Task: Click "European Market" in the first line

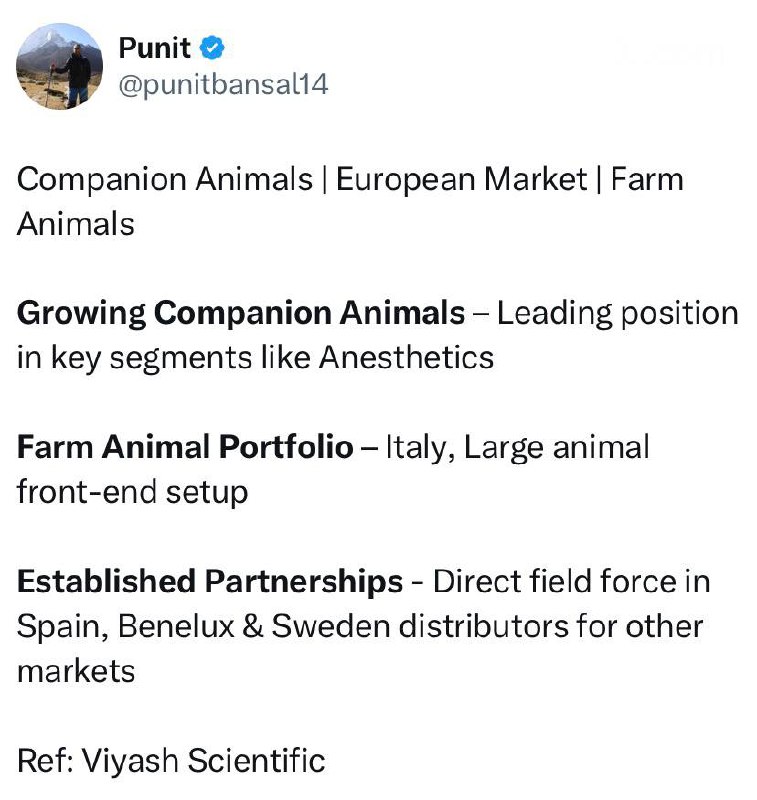Action: point(461,180)
